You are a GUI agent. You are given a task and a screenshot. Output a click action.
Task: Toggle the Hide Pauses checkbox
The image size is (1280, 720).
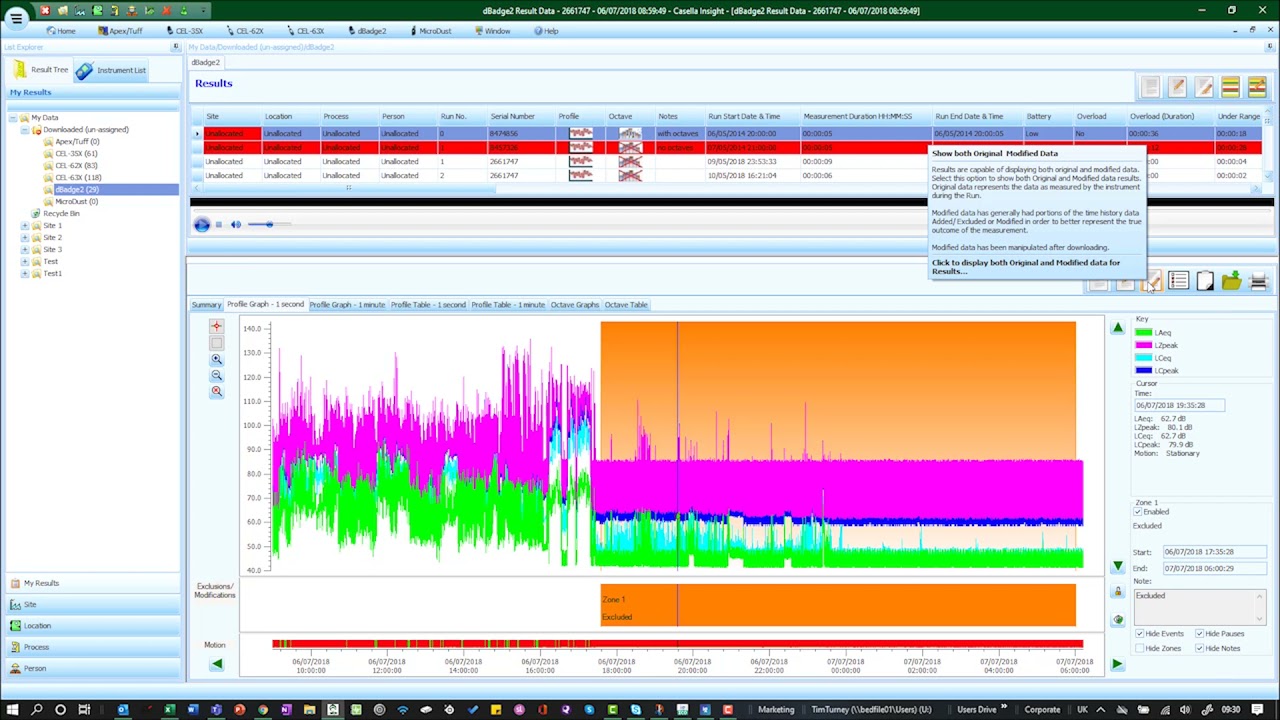click(x=1199, y=634)
